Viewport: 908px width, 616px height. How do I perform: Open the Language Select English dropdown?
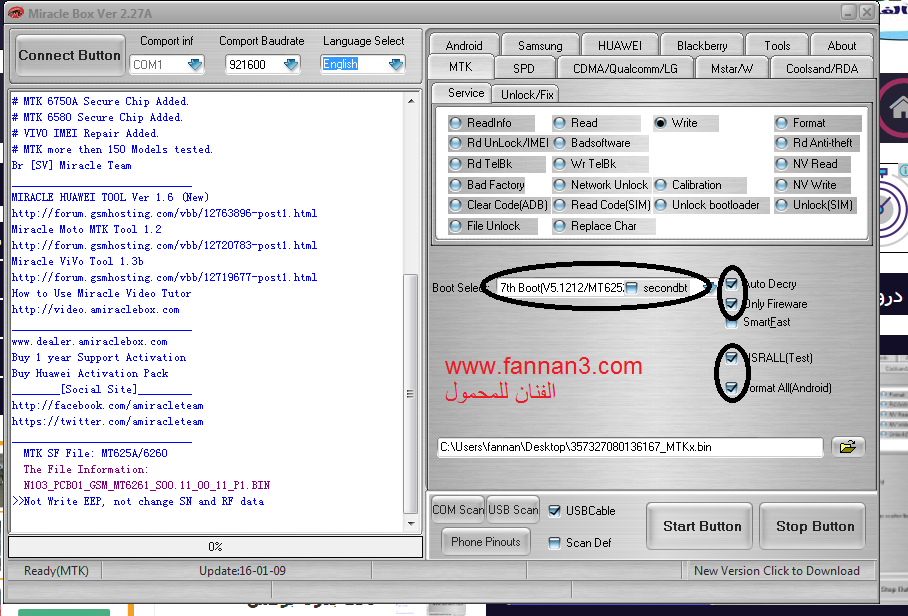tap(396, 64)
